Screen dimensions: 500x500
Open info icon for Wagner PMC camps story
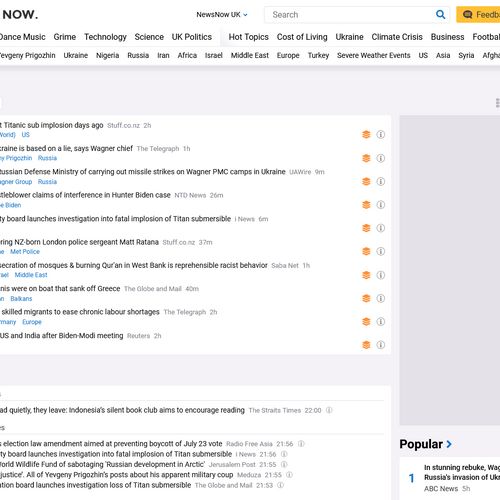point(381,181)
